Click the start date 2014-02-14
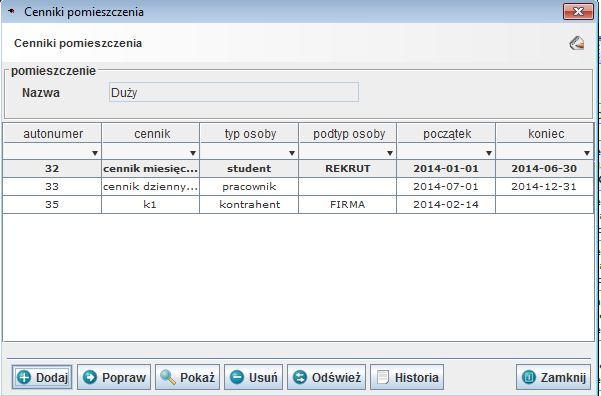The height and width of the screenshot is (396, 601). 447,205
